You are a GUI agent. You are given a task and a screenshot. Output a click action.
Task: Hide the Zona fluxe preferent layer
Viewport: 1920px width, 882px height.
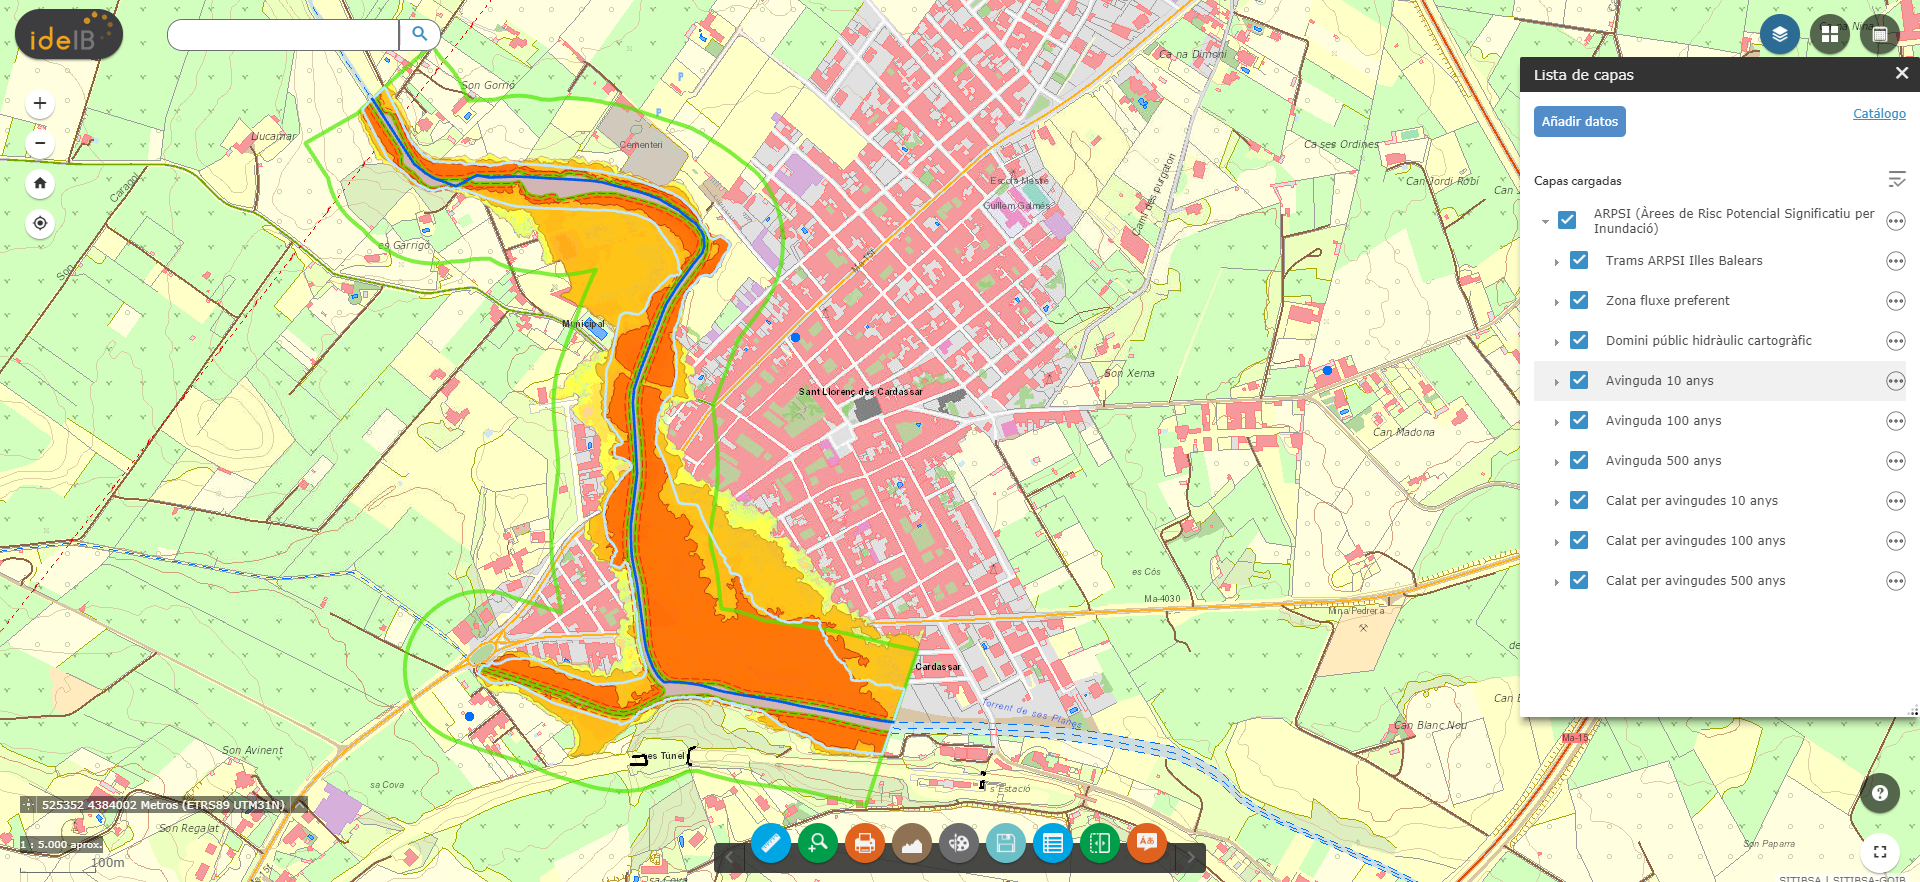click(x=1579, y=300)
